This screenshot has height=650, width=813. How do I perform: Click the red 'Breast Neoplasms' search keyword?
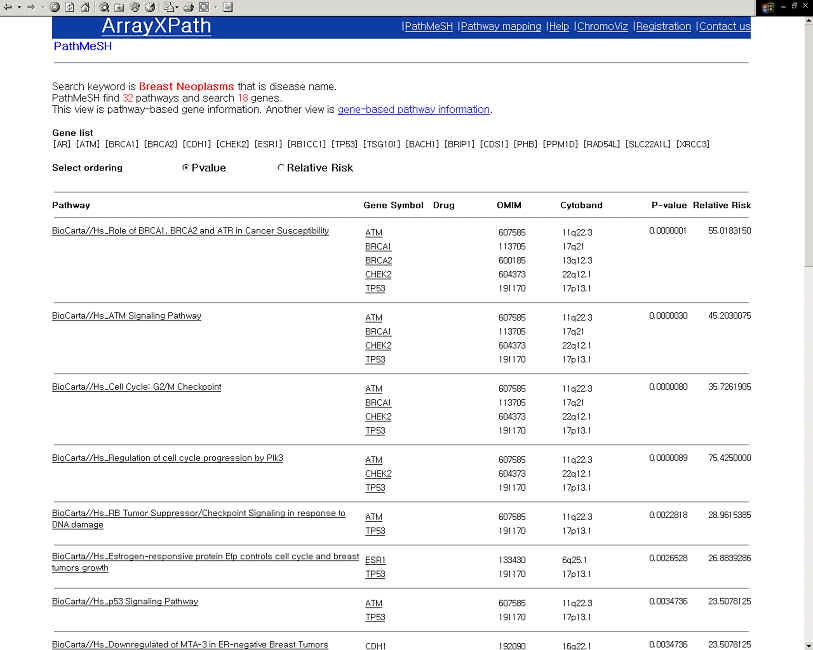tap(187, 87)
